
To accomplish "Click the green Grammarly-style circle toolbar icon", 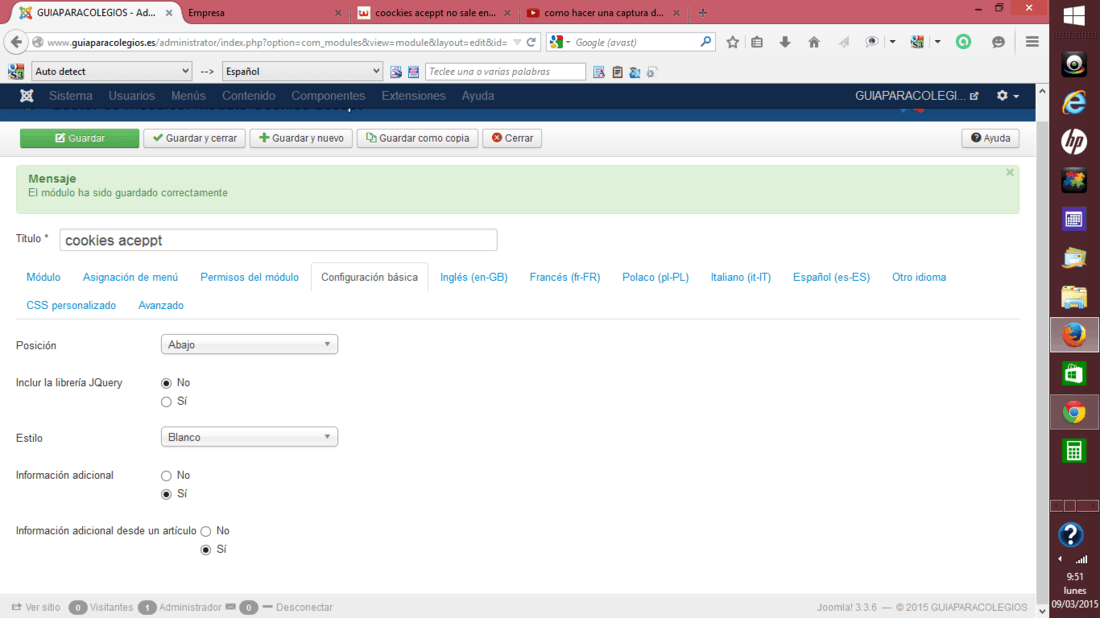I will tap(963, 42).
